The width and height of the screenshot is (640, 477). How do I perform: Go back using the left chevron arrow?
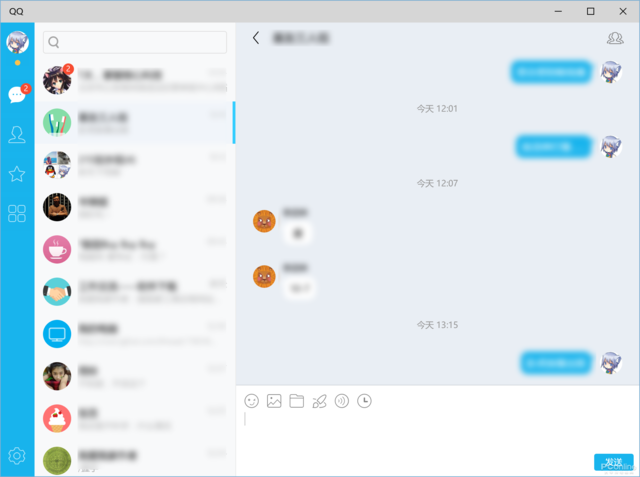256,38
